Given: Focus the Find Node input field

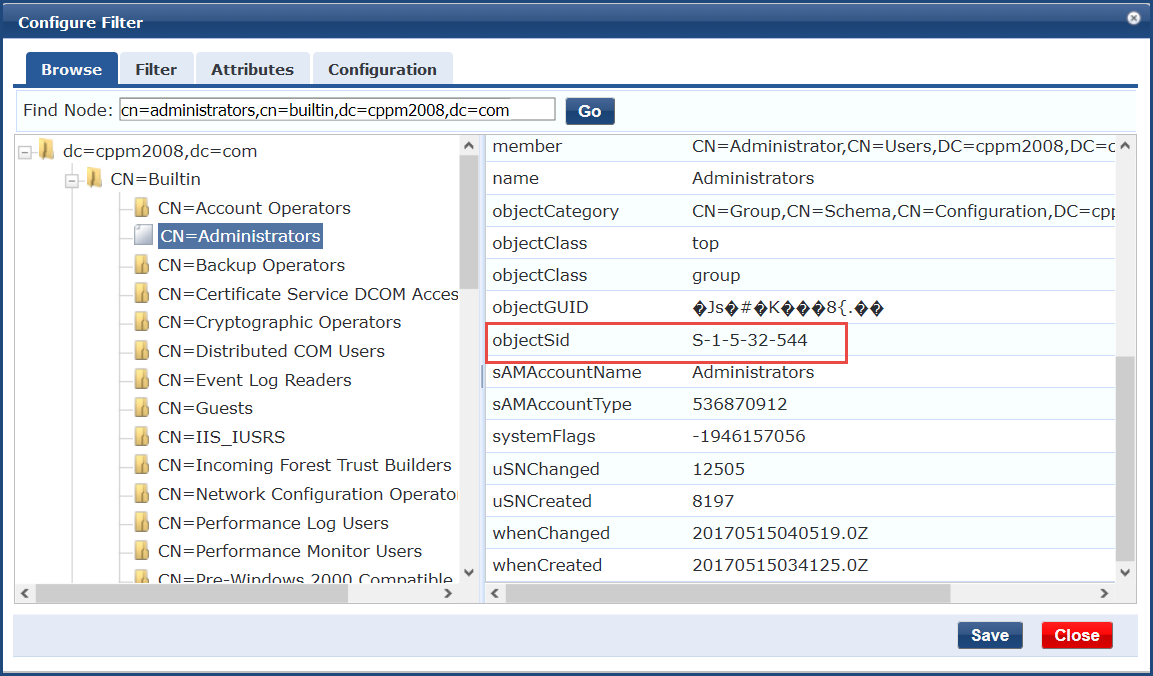Looking at the screenshot, I should (x=338, y=110).
